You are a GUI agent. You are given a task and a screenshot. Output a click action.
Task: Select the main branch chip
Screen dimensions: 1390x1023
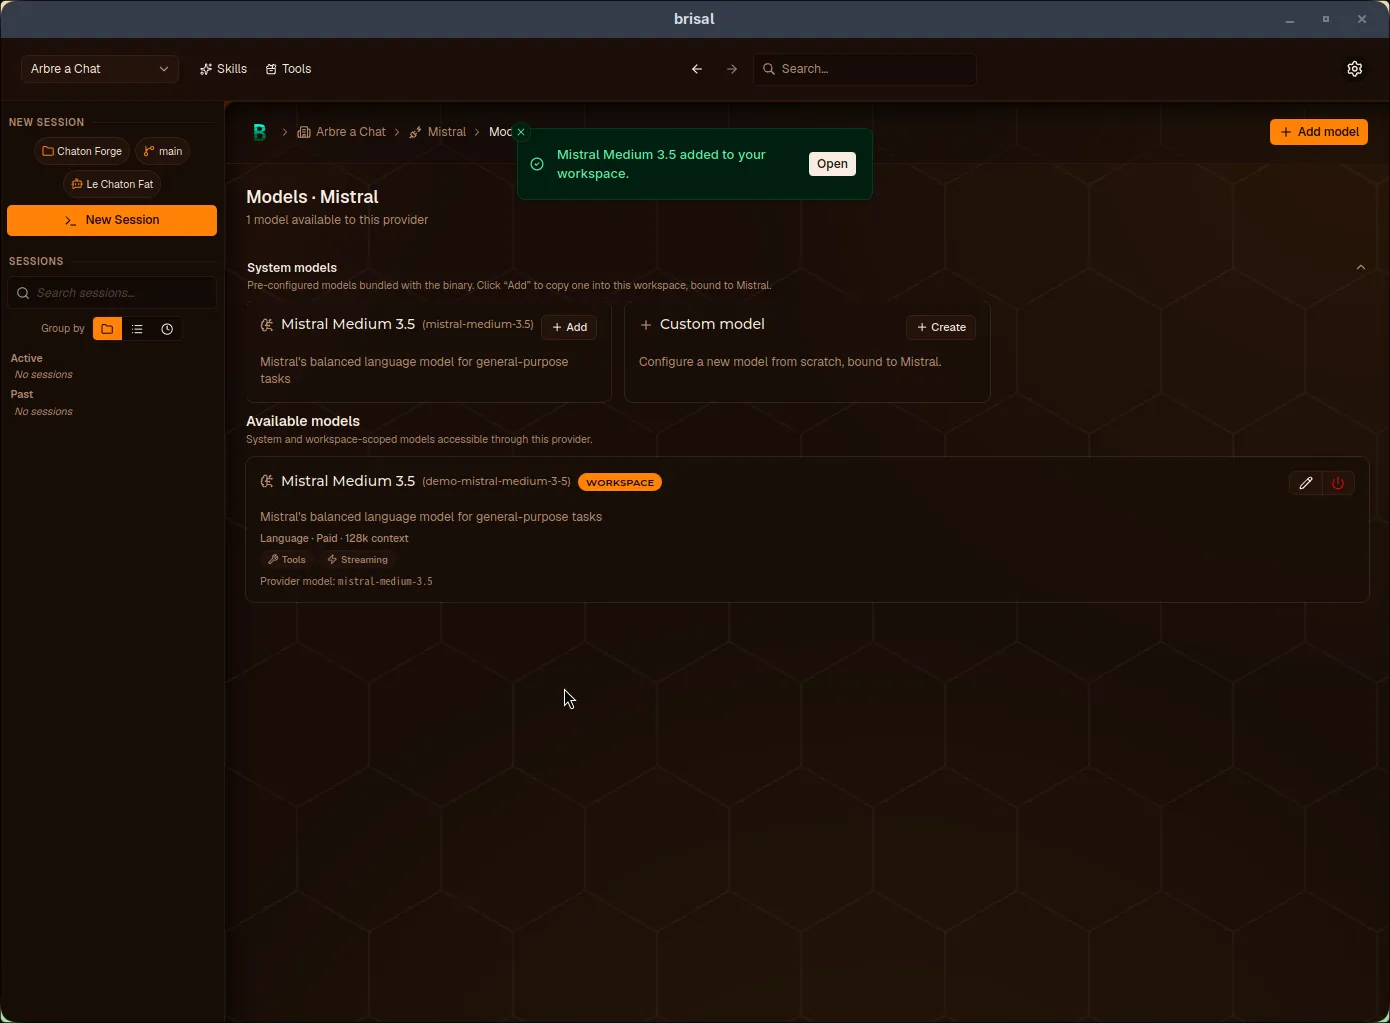163,151
